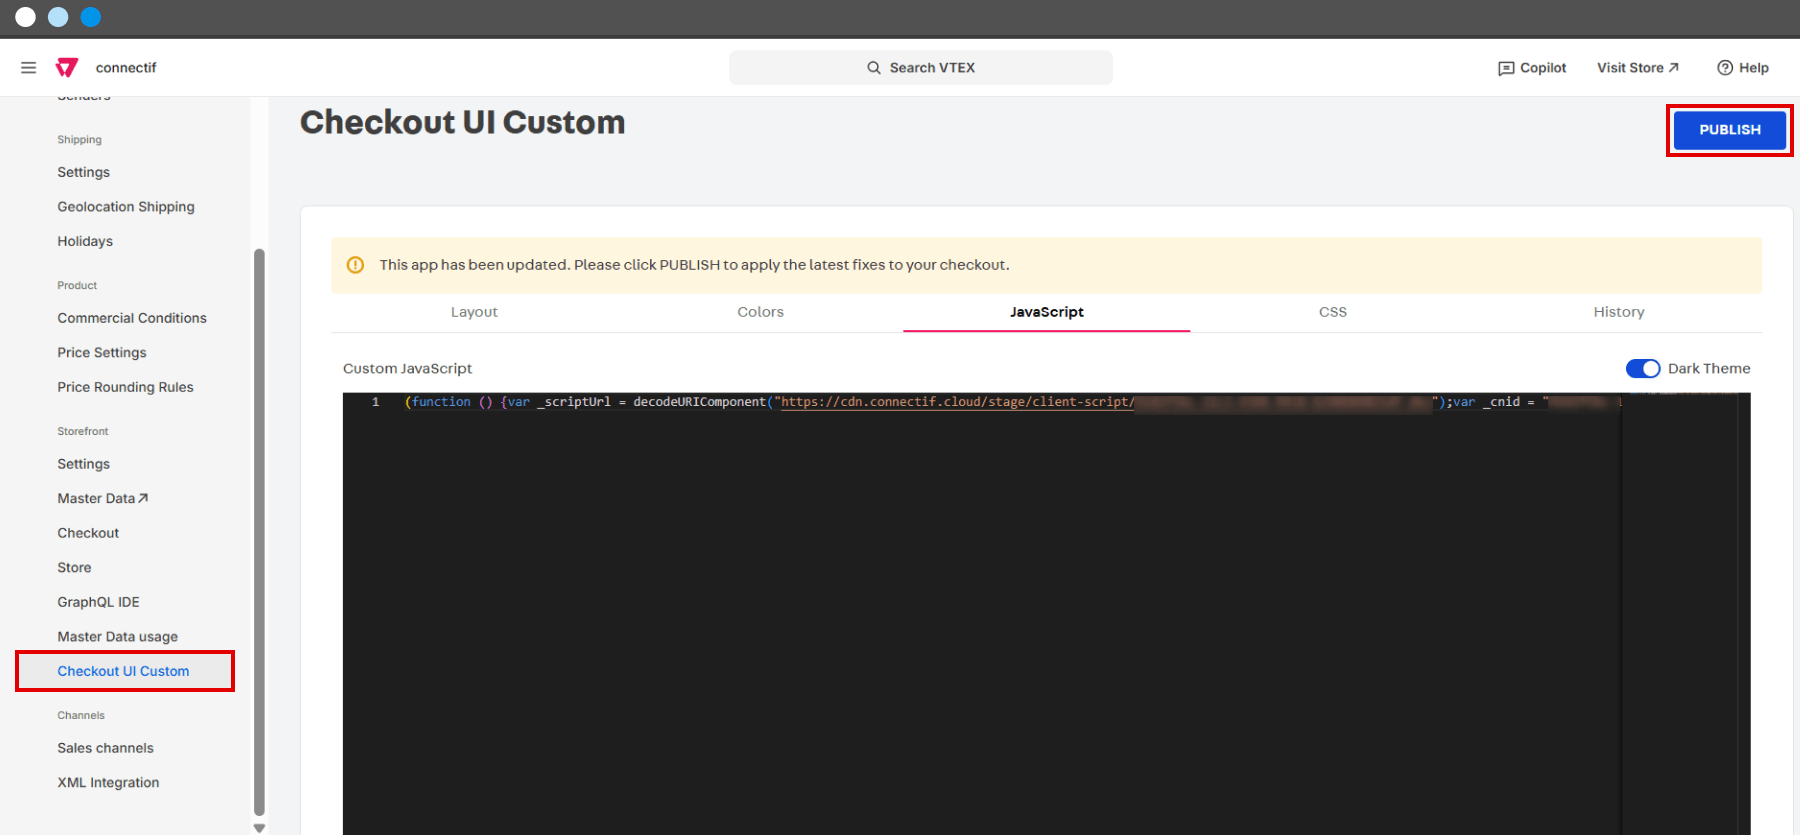Switch to the Layout tab
Viewport: 1800px width, 835px height.
point(474,312)
